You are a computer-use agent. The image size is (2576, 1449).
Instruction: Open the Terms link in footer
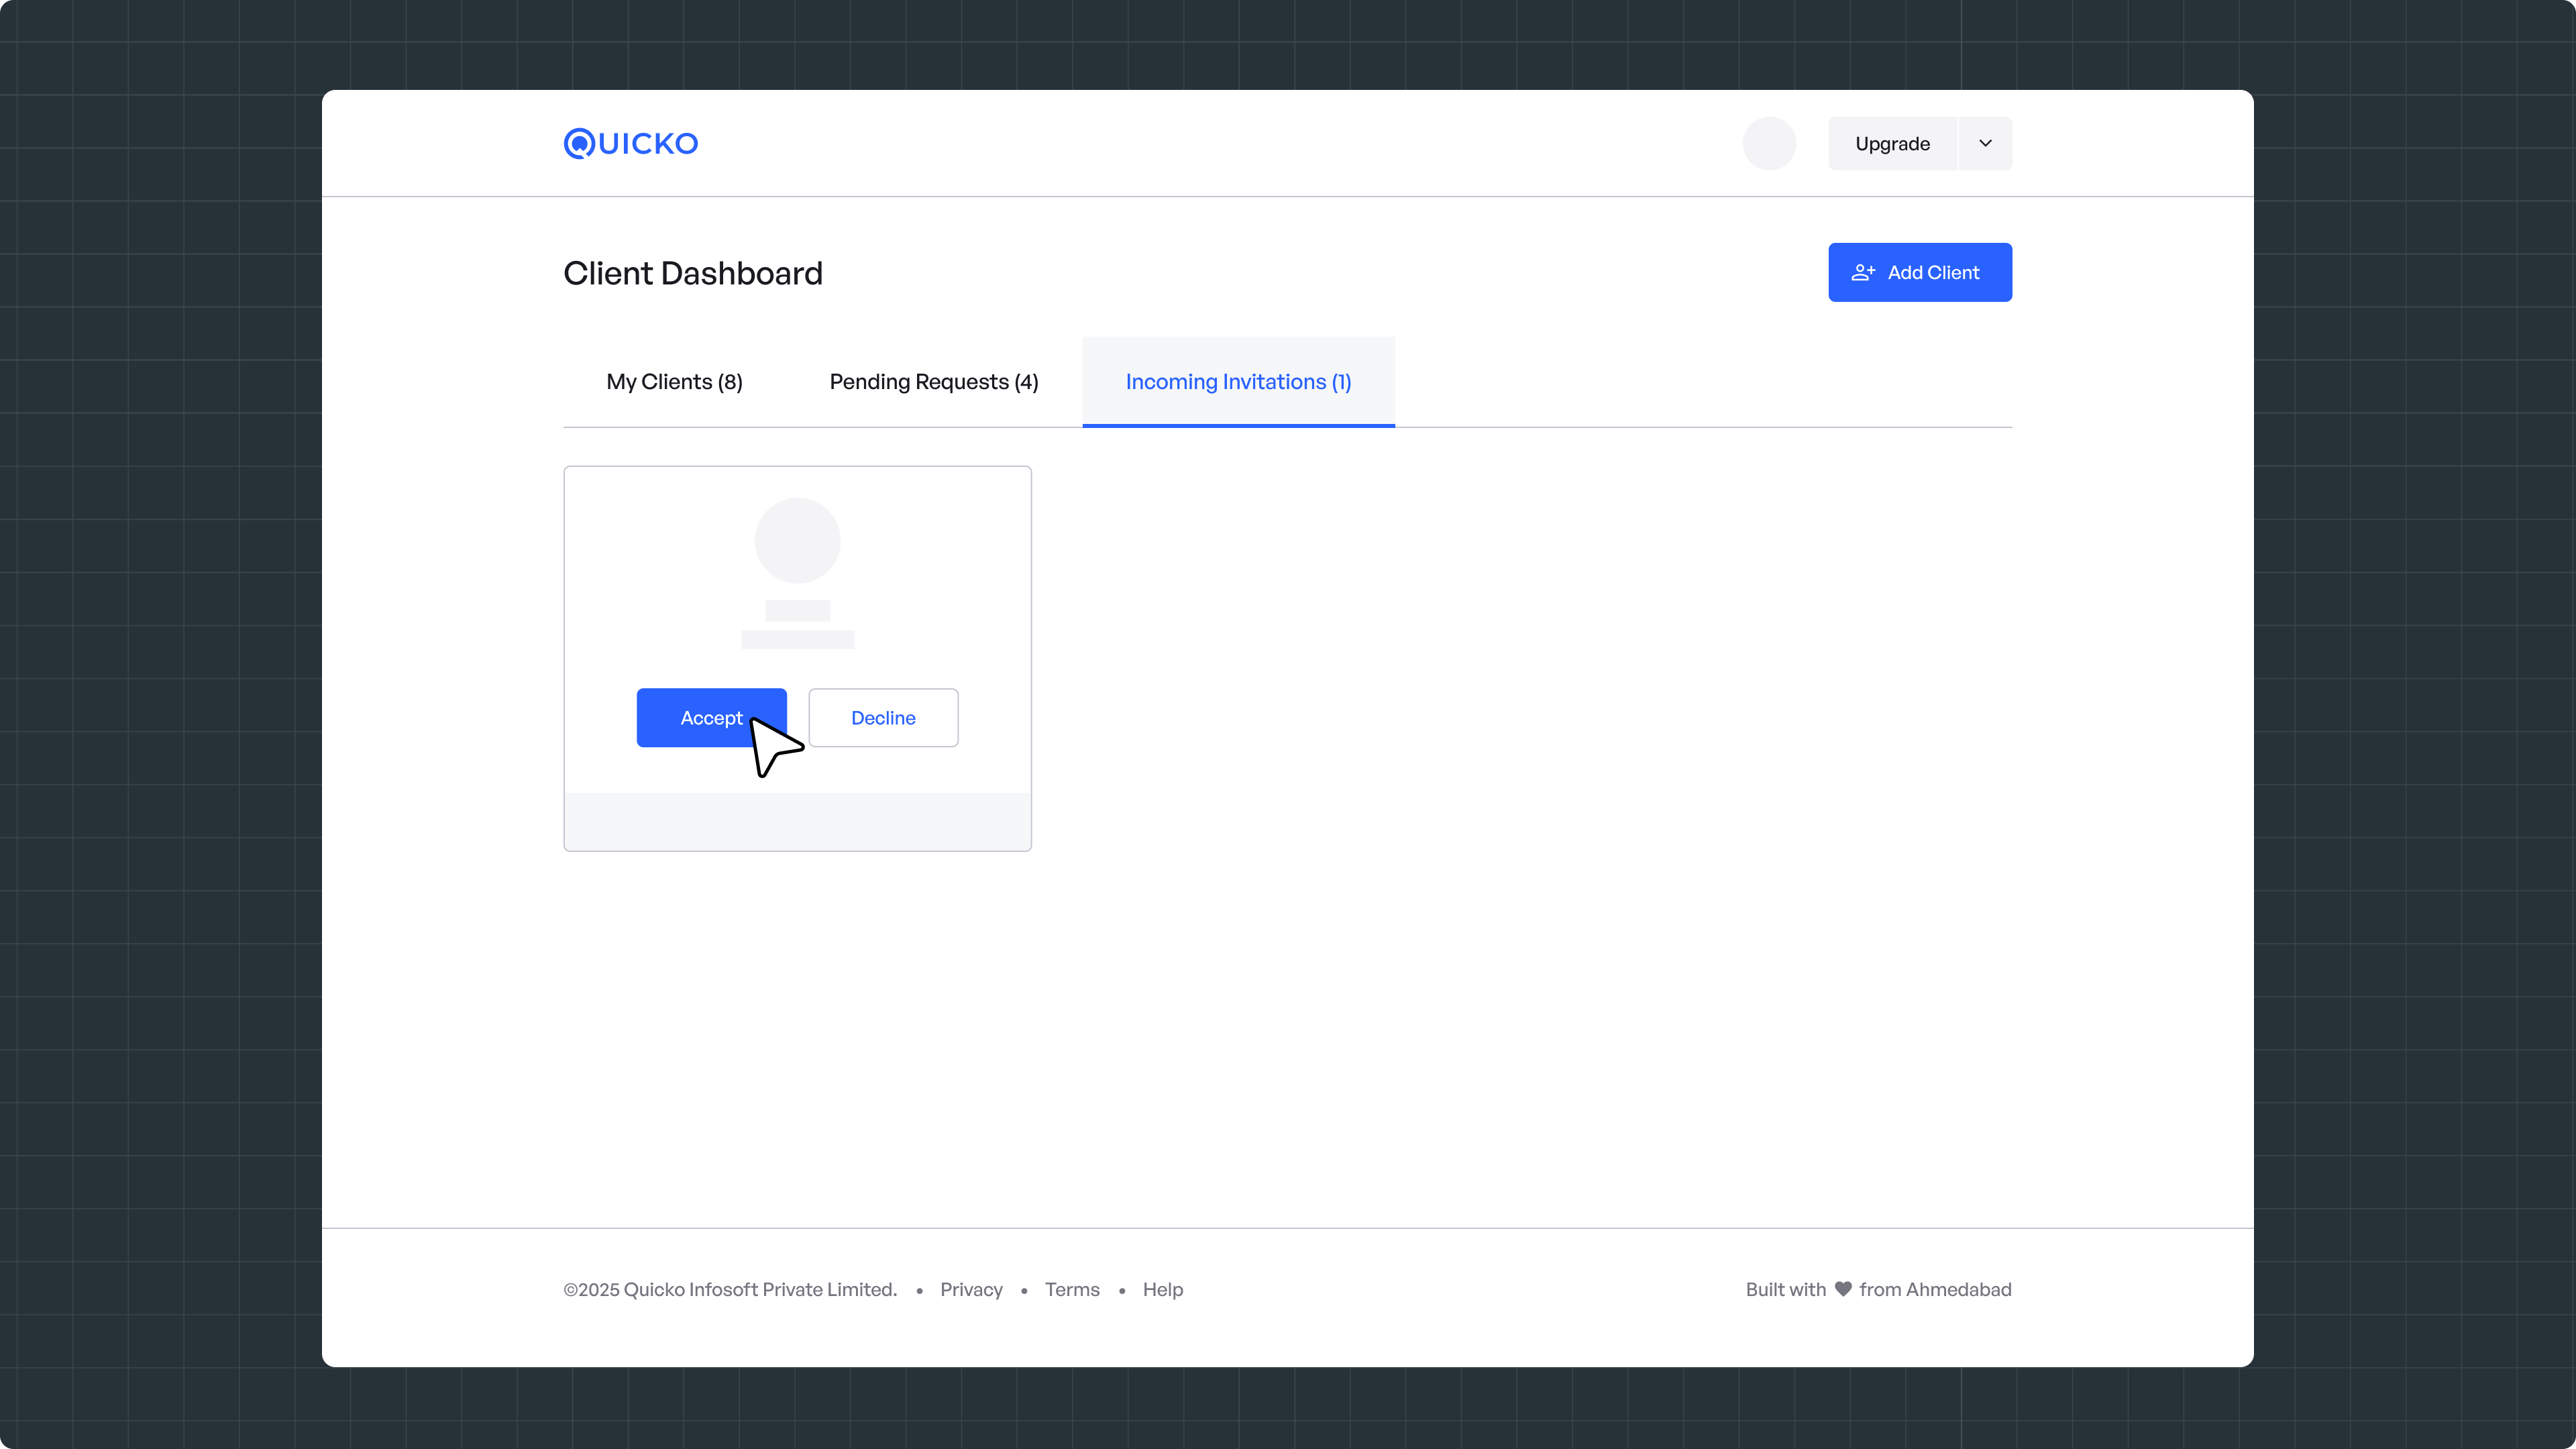[1072, 1290]
